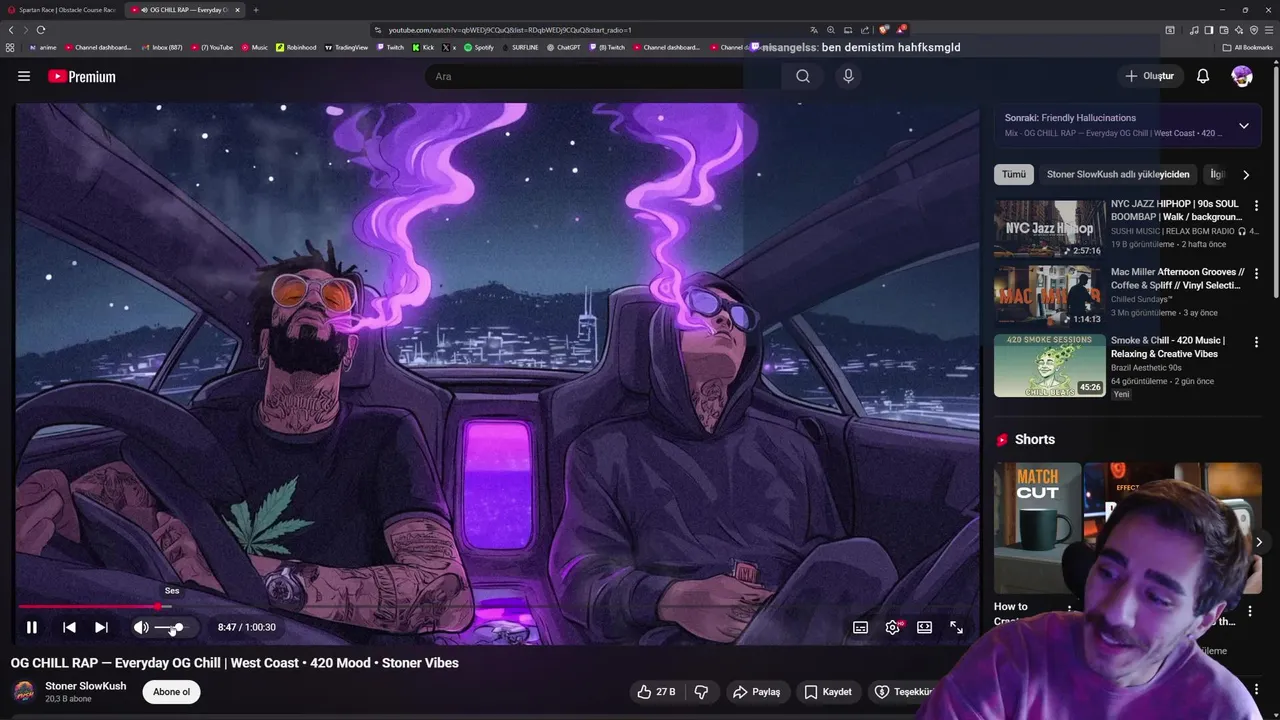
Task: Open a new browser tab
Action: tap(255, 10)
